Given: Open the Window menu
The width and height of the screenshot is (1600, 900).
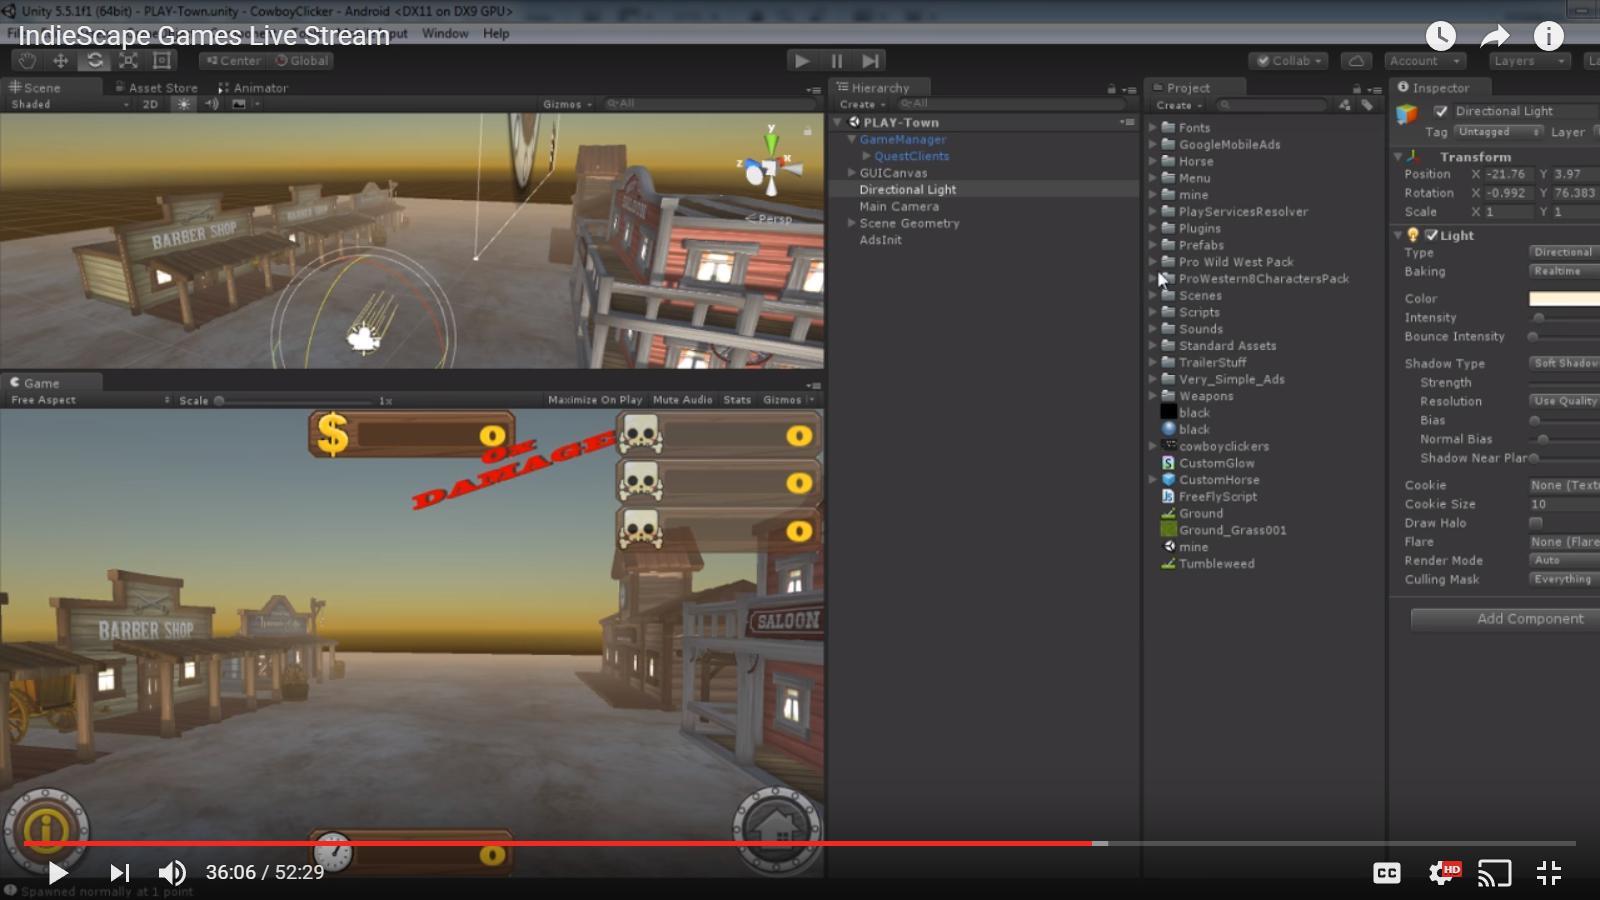Looking at the screenshot, I should click(445, 33).
